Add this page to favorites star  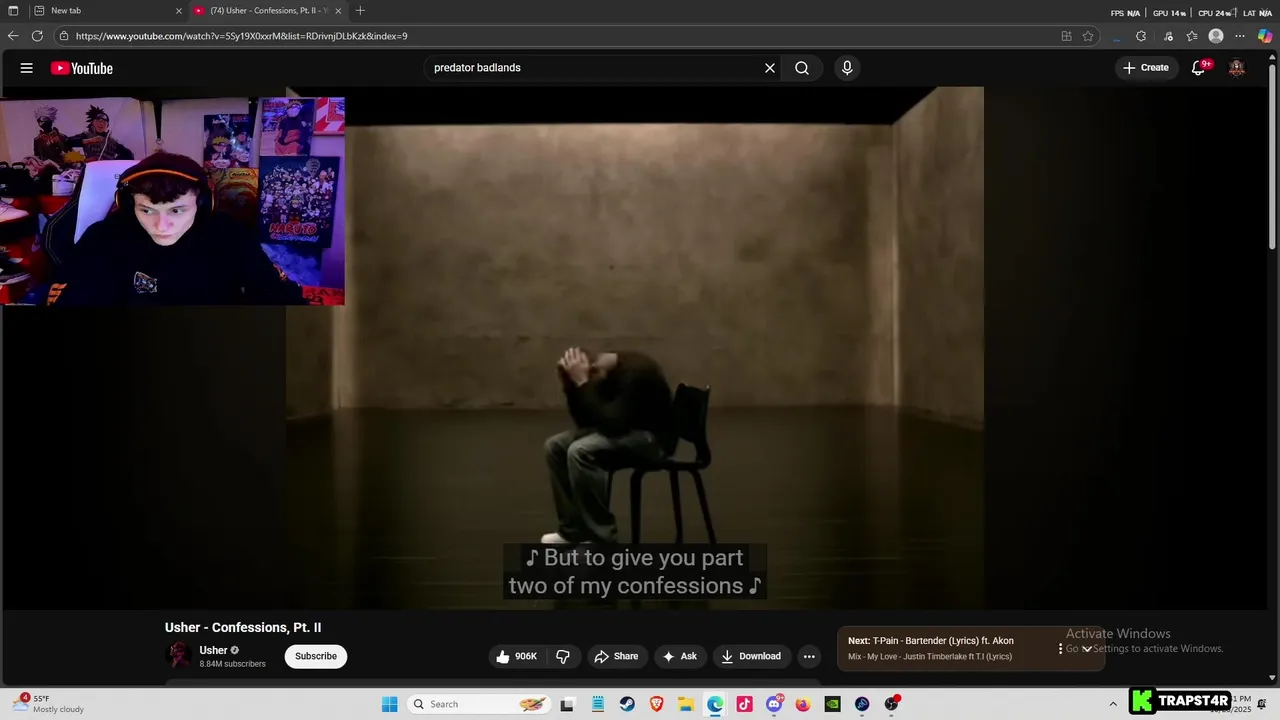coord(1088,36)
